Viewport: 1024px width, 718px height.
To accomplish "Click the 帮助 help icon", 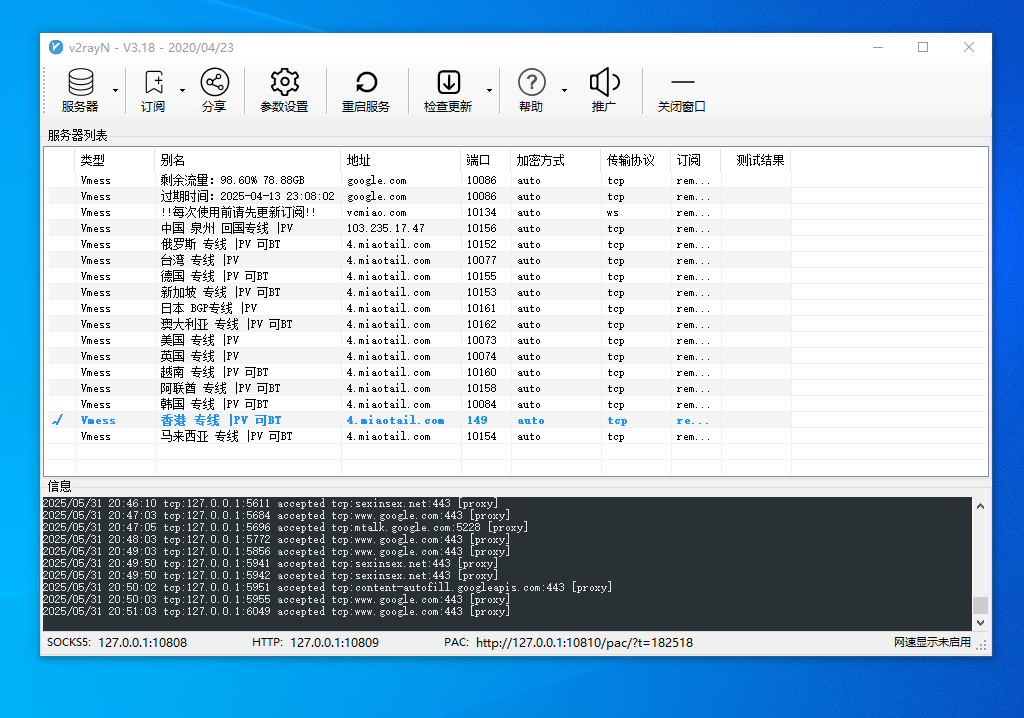I will 532,90.
